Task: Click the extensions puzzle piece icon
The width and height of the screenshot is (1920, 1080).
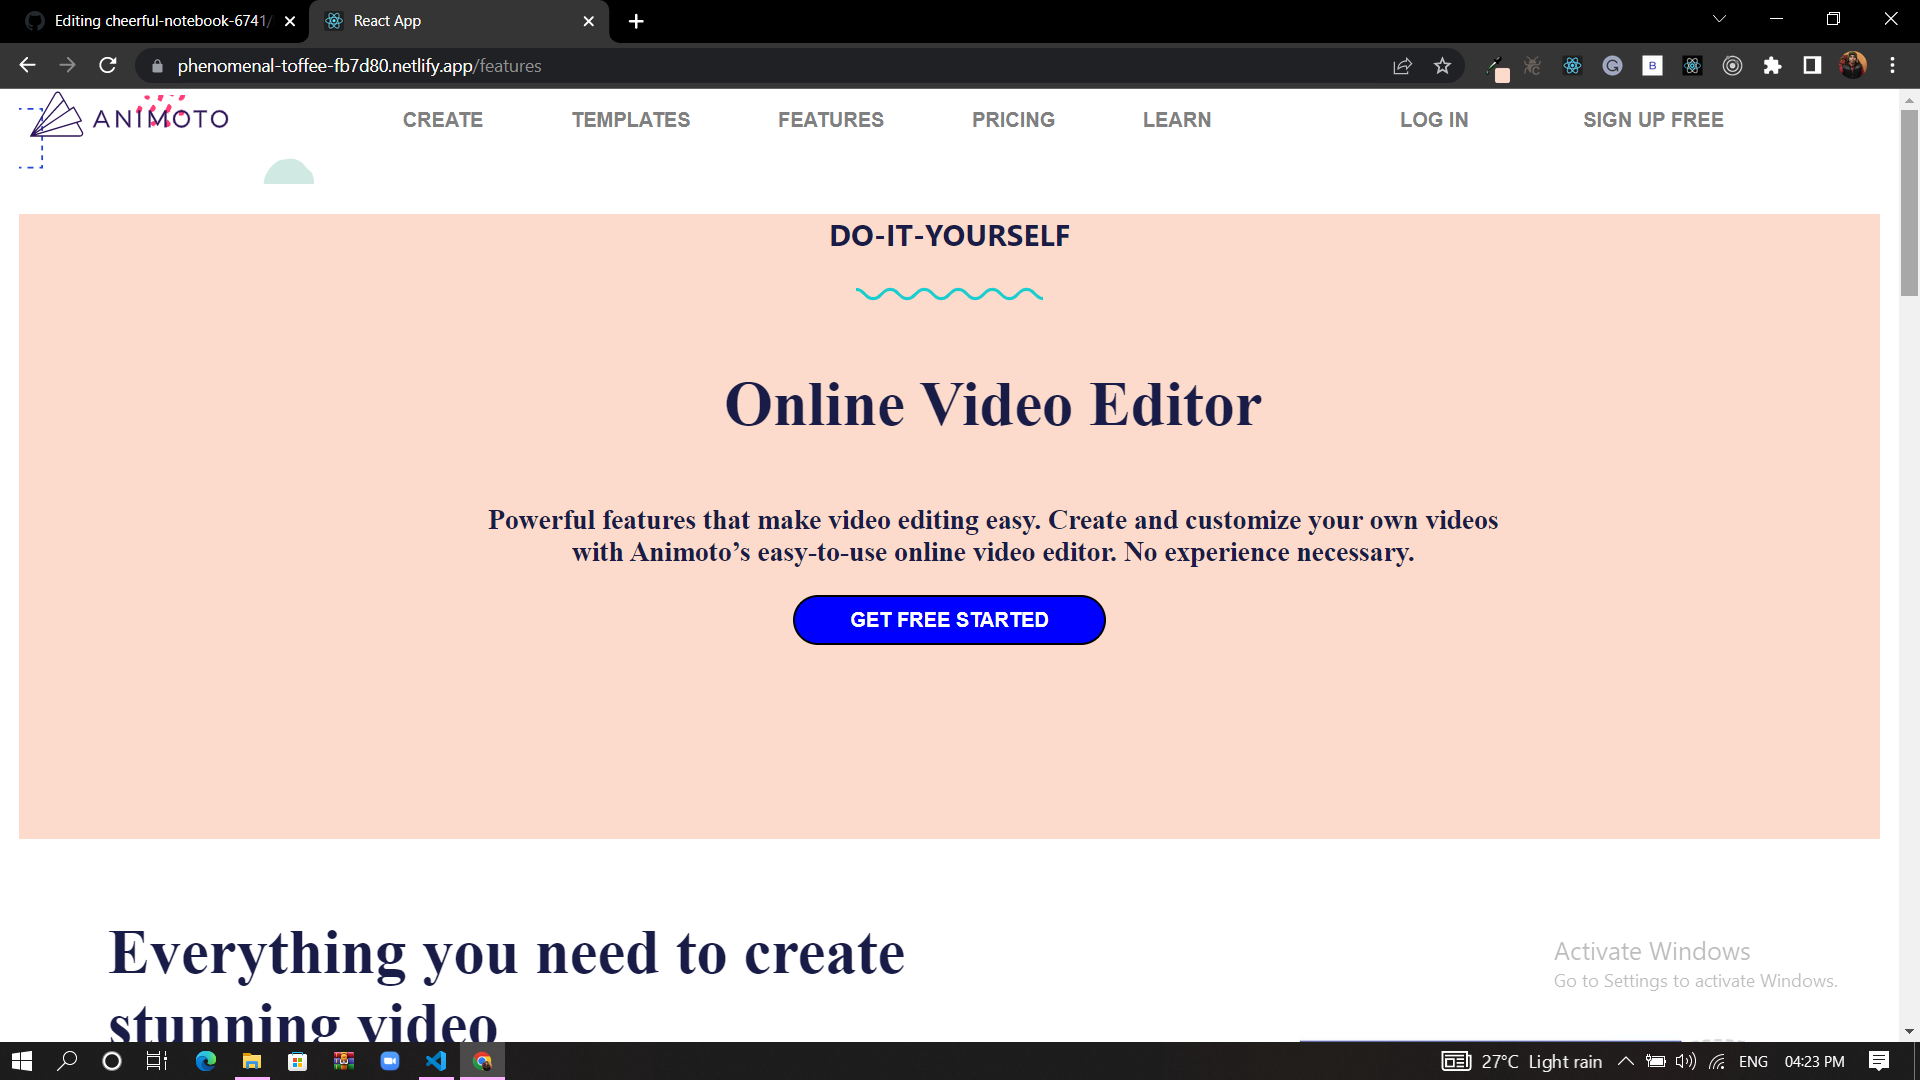Action: (x=1774, y=66)
